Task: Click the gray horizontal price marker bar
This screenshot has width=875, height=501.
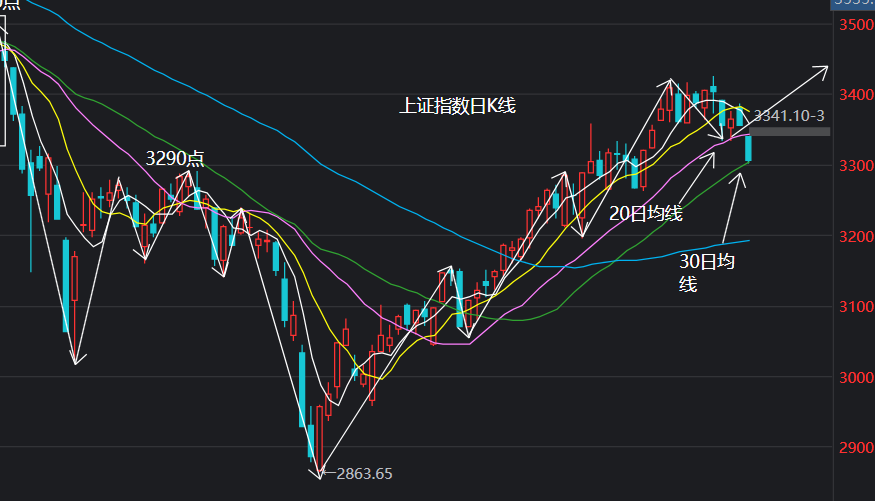Action: pyautogui.click(x=789, y=132)
